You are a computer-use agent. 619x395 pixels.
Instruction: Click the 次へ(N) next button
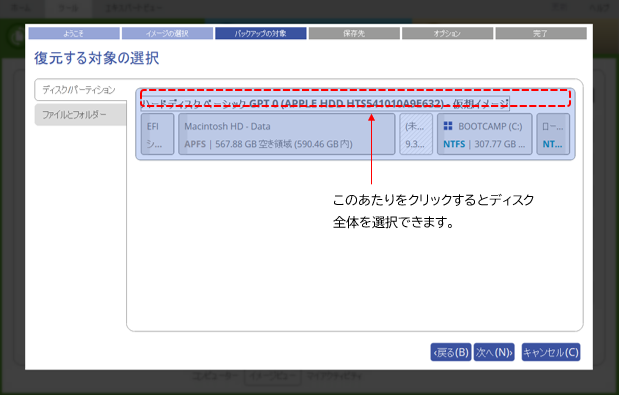coord(494,352)
